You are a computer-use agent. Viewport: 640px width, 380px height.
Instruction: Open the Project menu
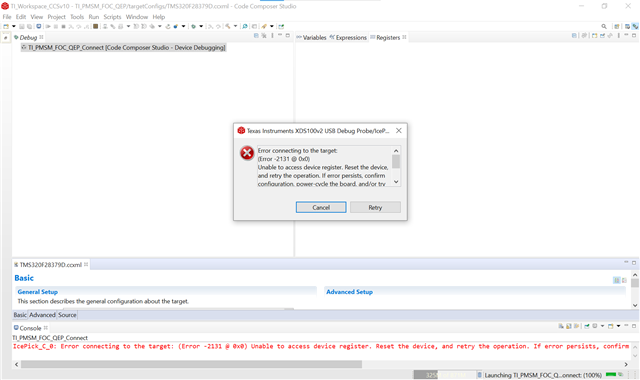click(x=56, y=17)
